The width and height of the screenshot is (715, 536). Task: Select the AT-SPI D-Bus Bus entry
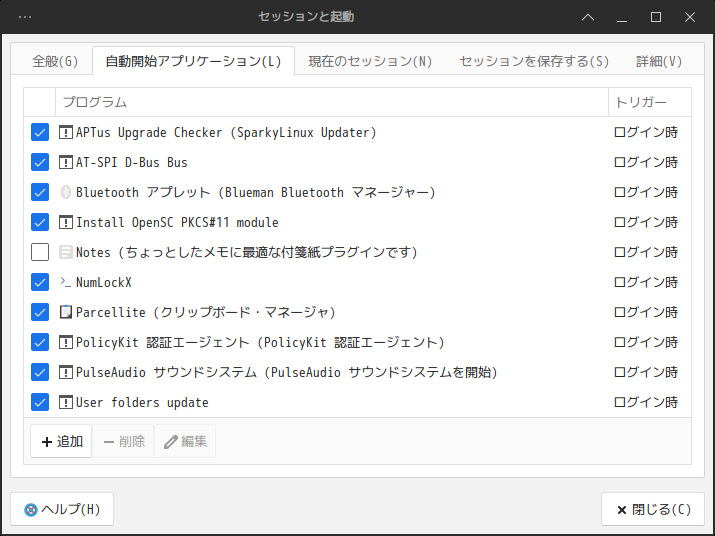click(x=132, y=162)
